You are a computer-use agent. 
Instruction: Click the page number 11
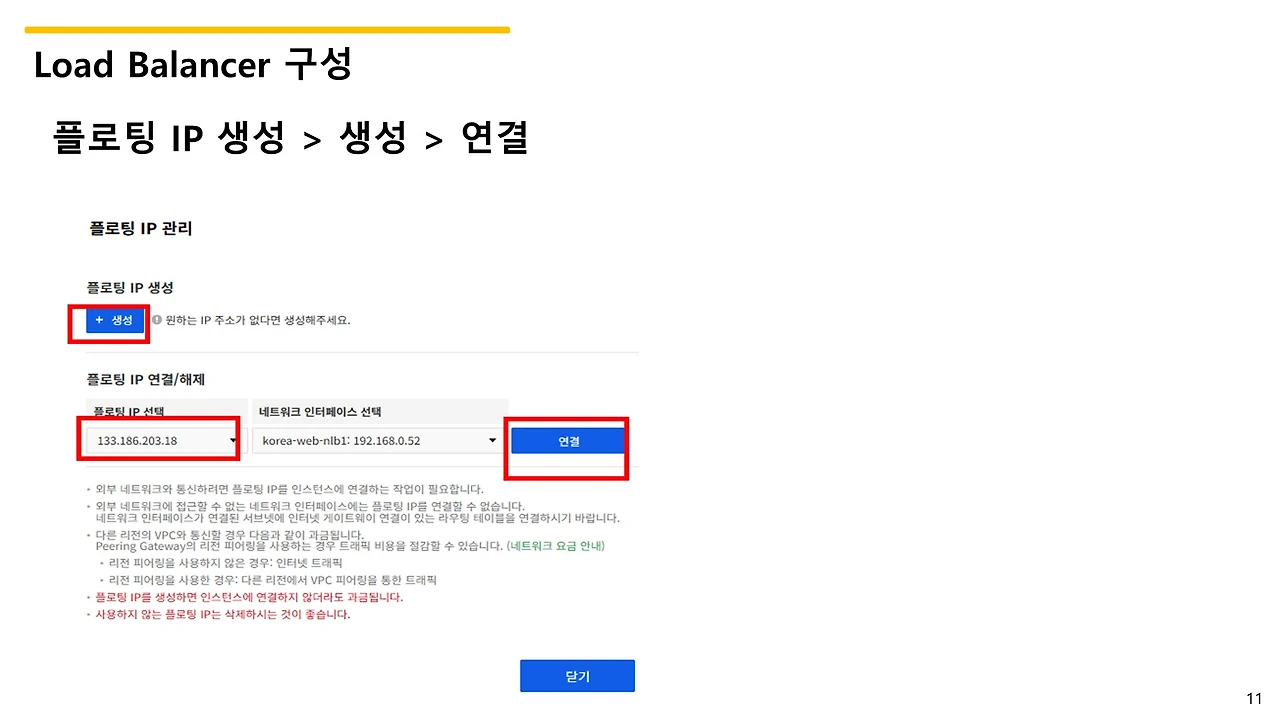coord(1255,697)
